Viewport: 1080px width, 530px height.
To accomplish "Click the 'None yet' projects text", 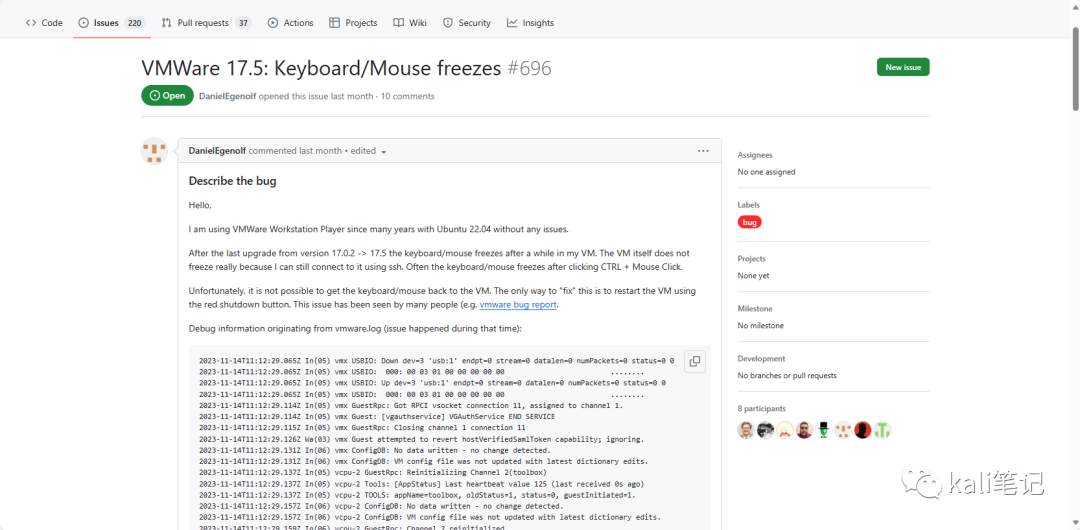I will point(754,276).
